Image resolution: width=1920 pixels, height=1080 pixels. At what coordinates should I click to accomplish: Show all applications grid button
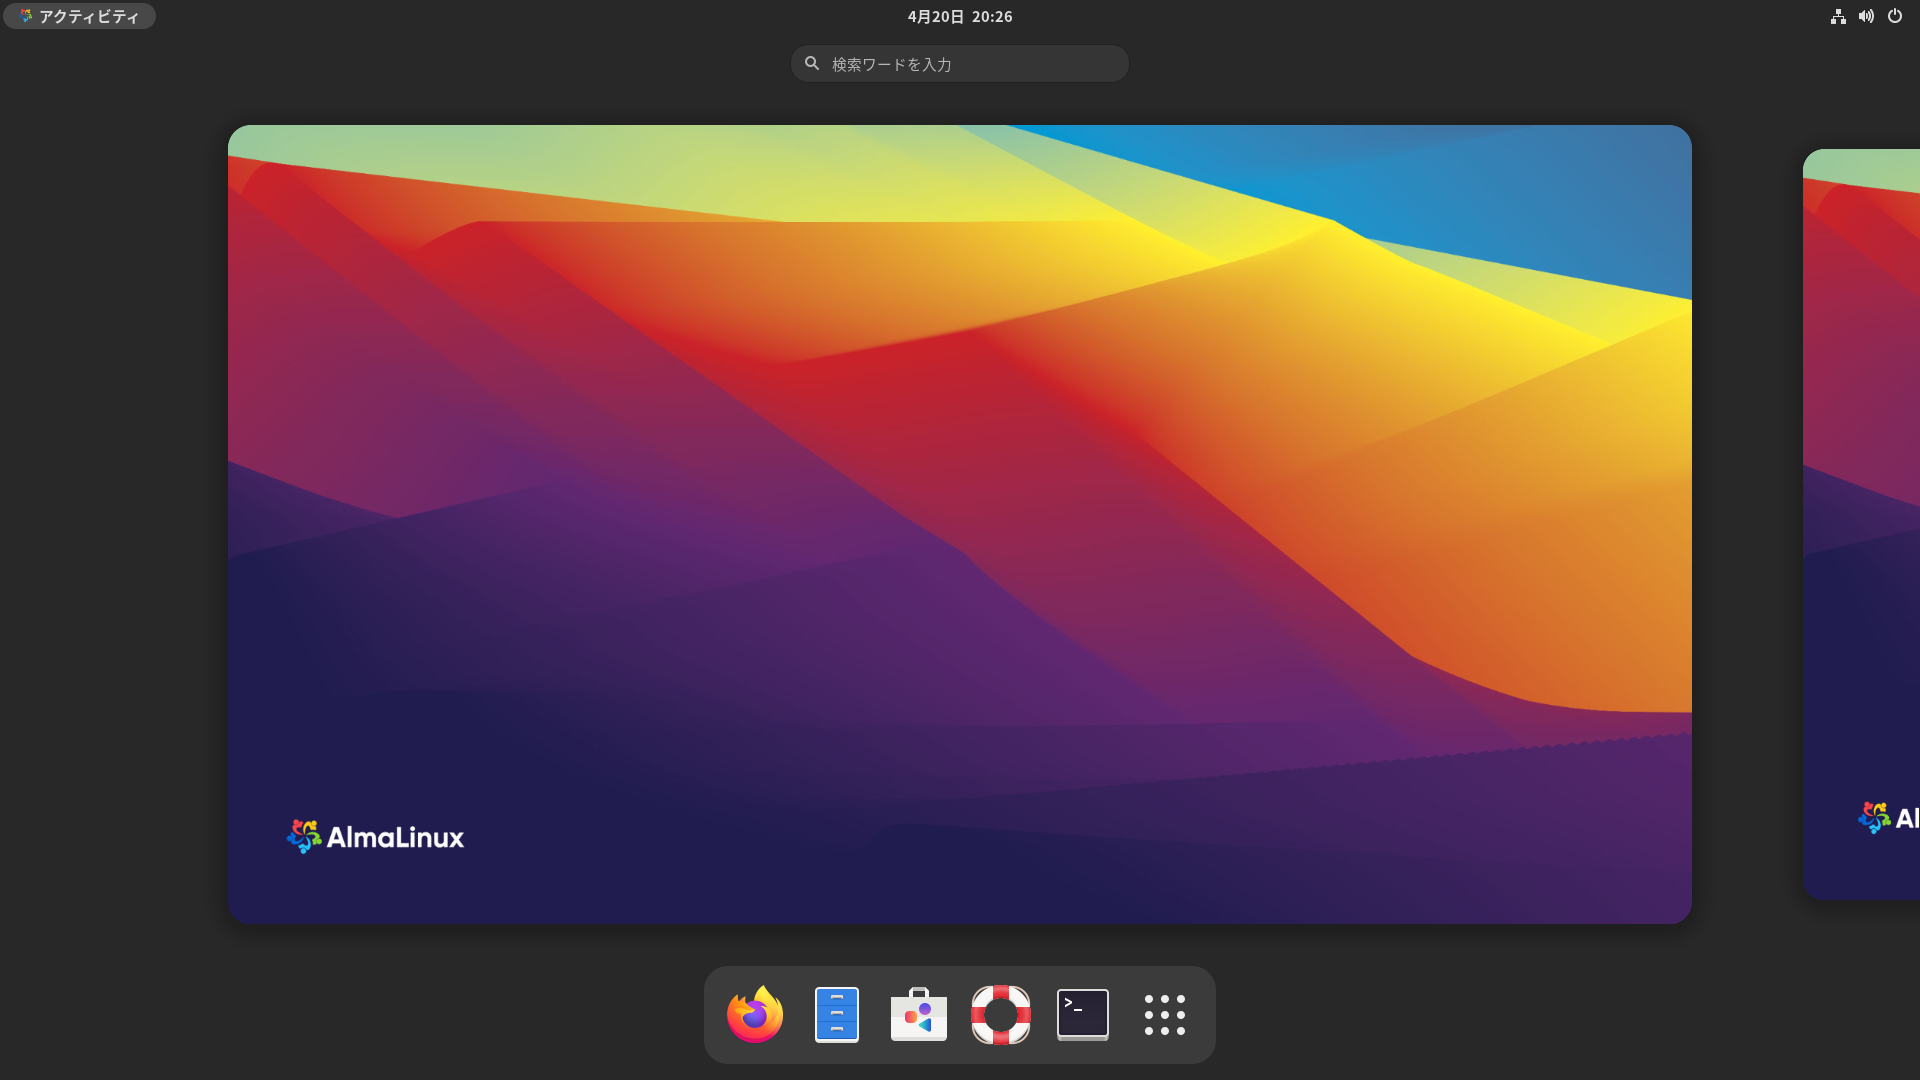coord(1165,1015)
